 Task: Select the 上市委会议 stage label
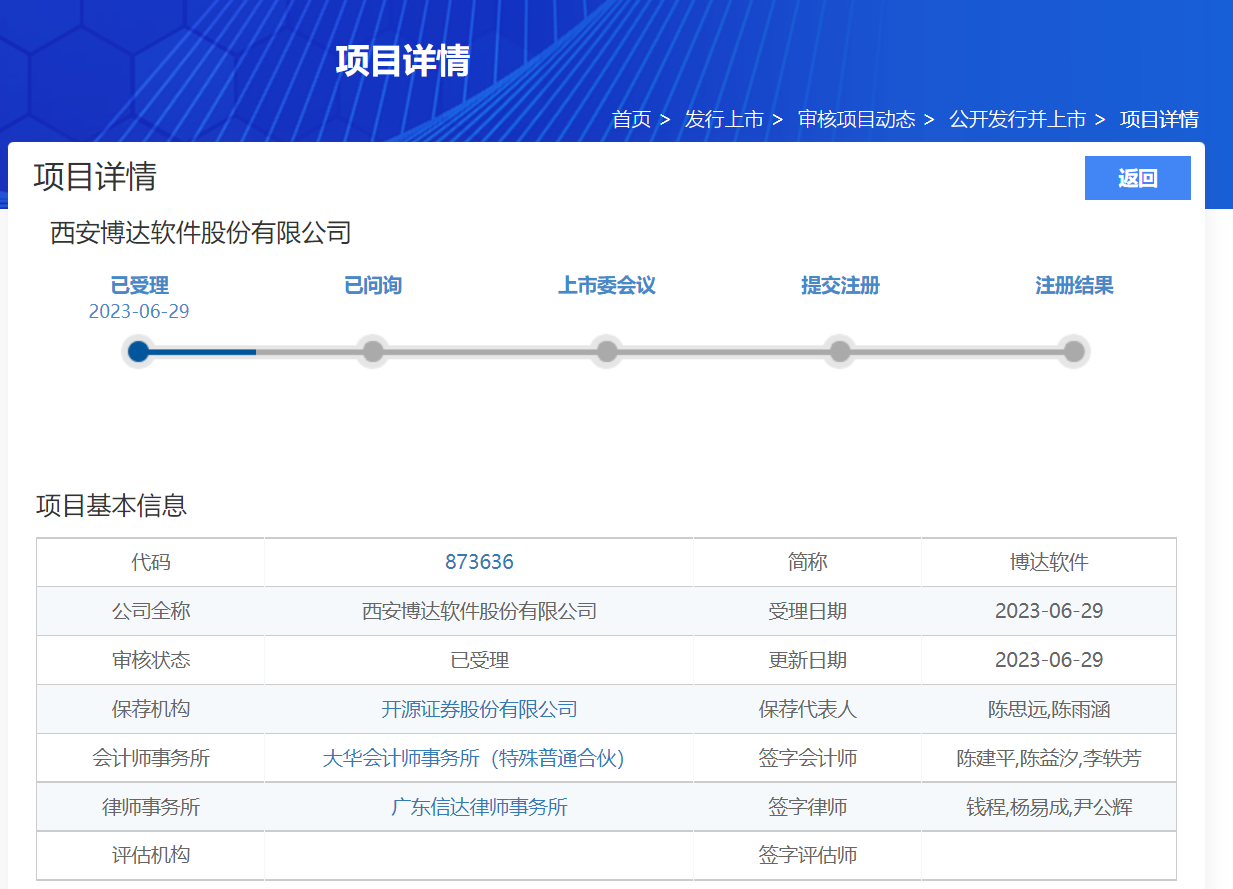click(x=607, y=286)
